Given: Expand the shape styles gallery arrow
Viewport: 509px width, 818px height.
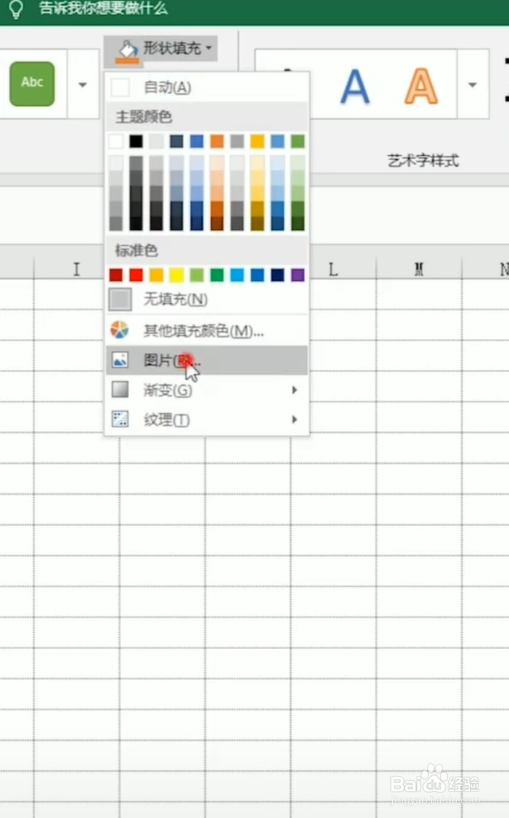Looking at the screenshot, I should click(82, 85).
